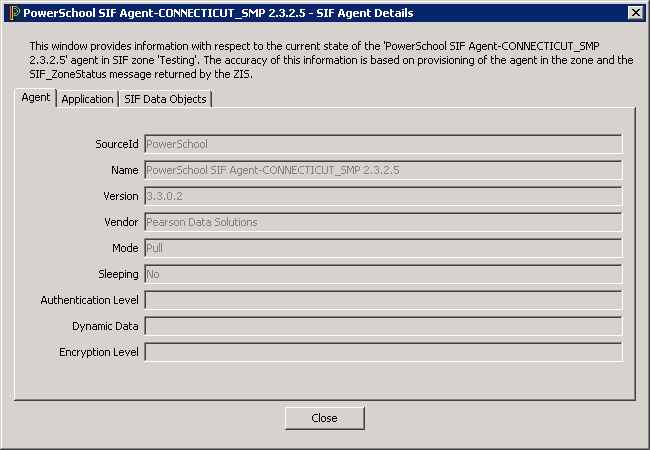The width and height of the screenshot is (650, 450).
Task: Click the Encryption Level label
Action: pos(98,352)
